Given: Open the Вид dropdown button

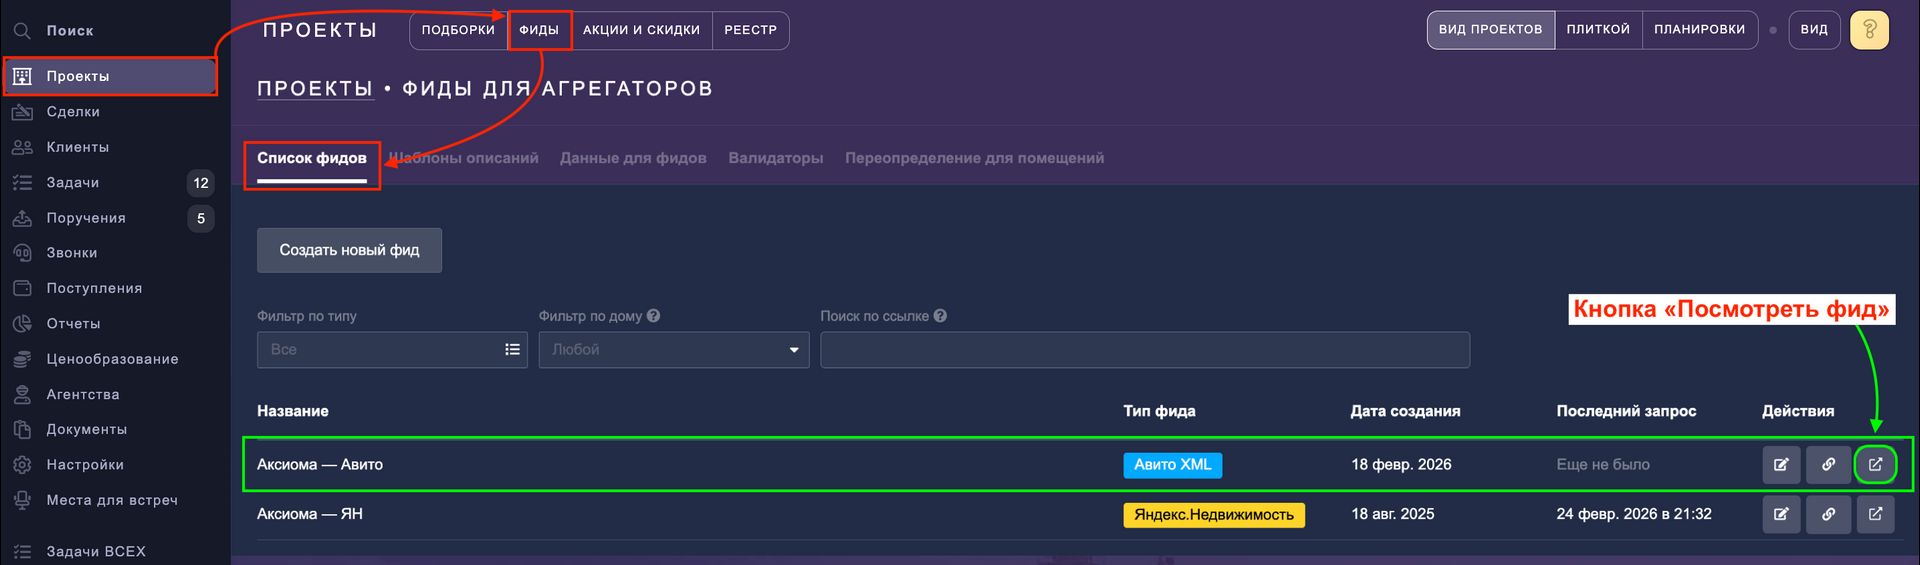Looking at the screenshot, I should [1814, 30].
